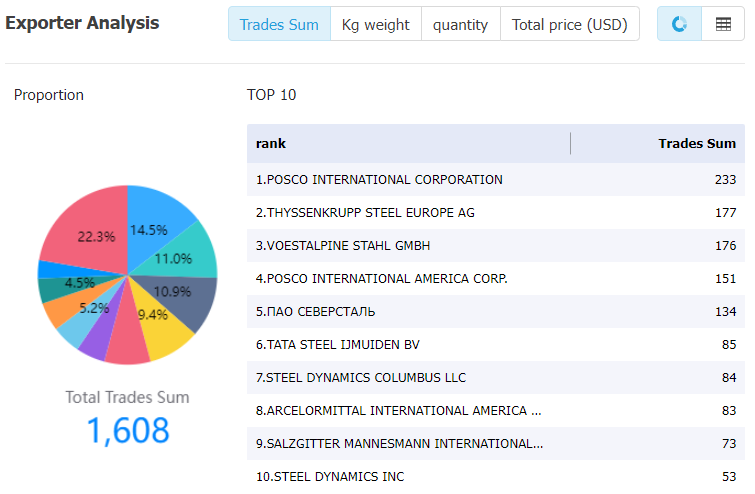
Task: Select row THYSSENKRUPP STEEL EUROPE AG
Action: tap(495, 212)
